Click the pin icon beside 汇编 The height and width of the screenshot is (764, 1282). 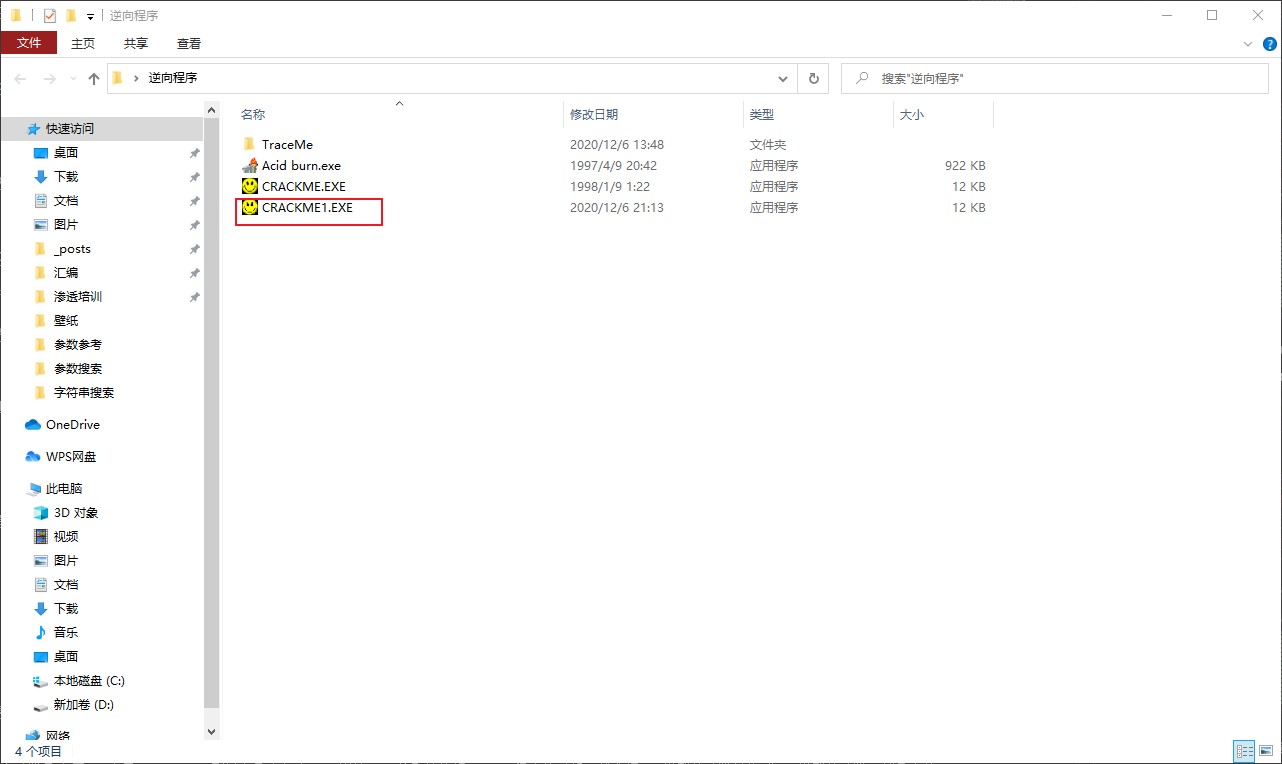click(x=194, y=273)
